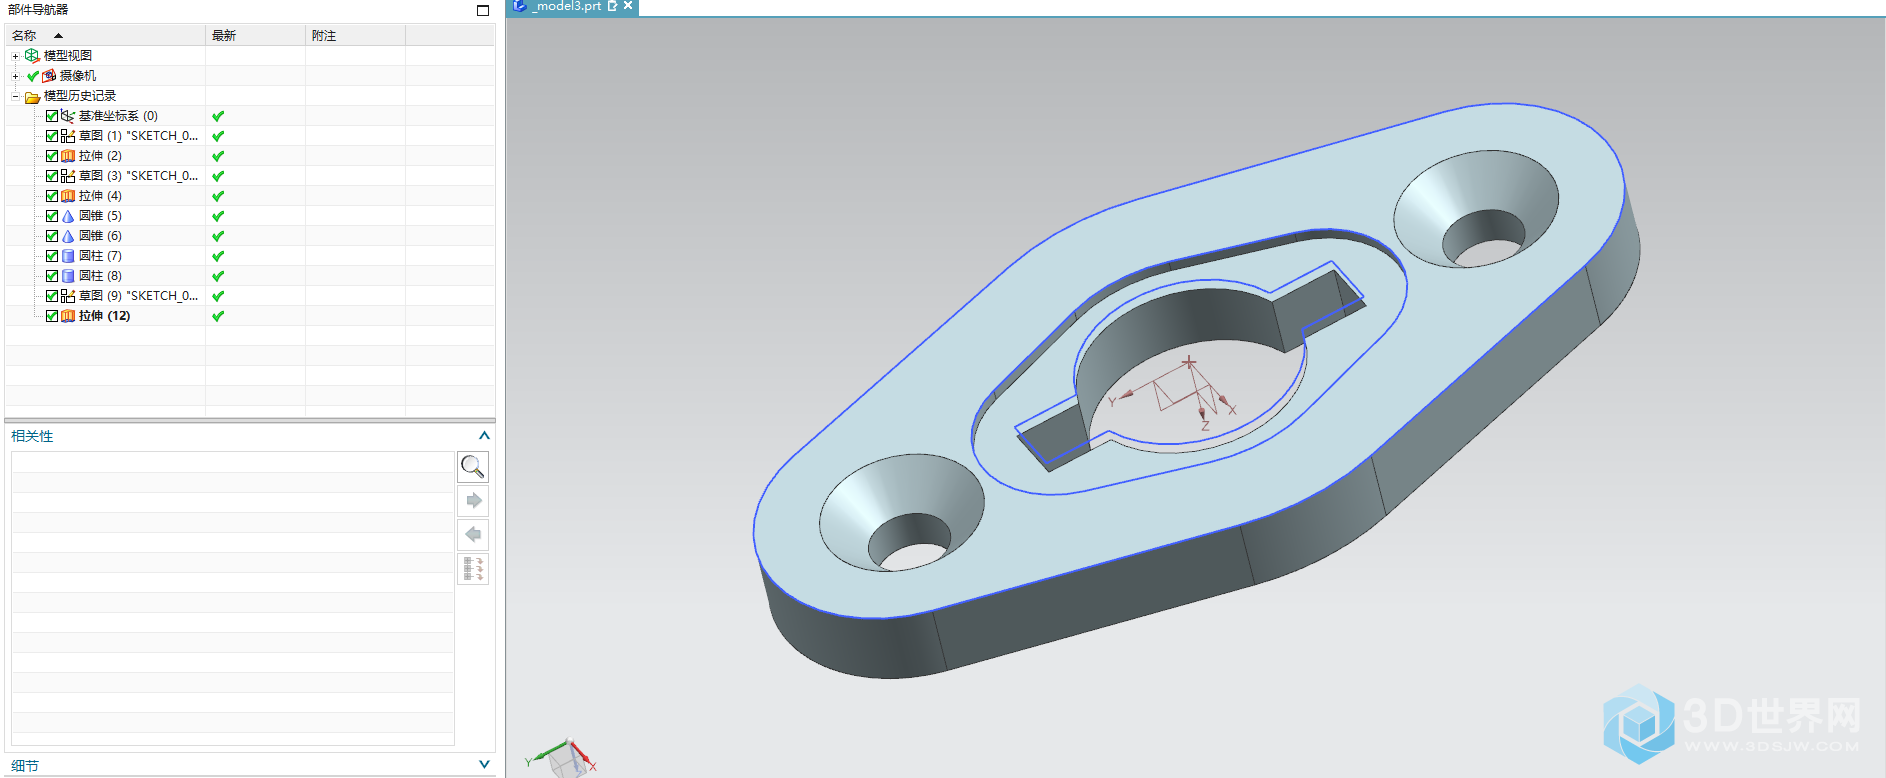Screen dimensions: 1886x778
Task: Select the 摄像机 camera icon
Action: click(49, 76)
